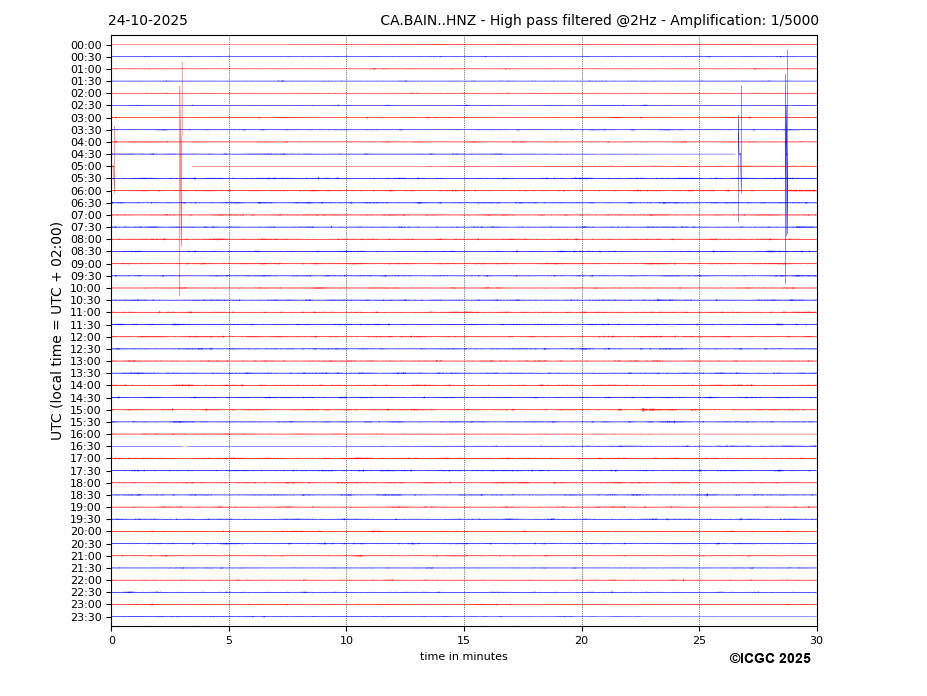Select the 15:00 row label
Image resolution: width=927 pixels, height=696 pixels.
tap(86, 410)
